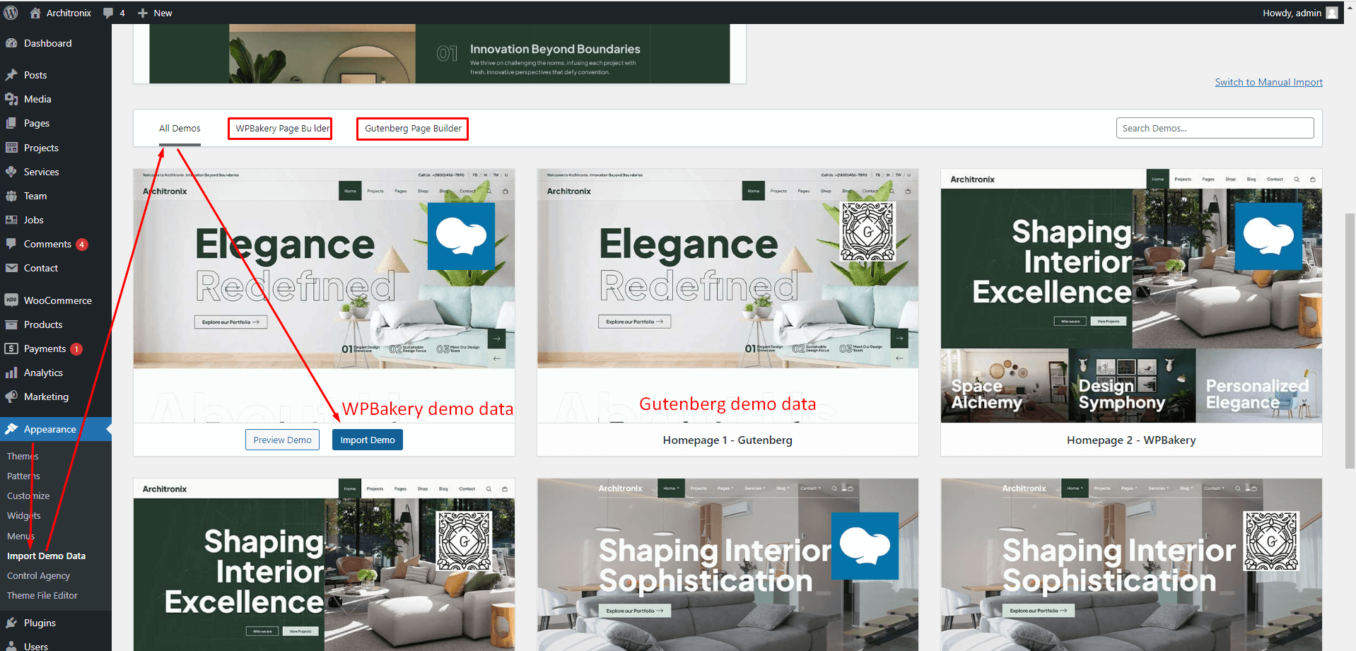
Task: Open the Customize submenu item
Action: [28, 496]
